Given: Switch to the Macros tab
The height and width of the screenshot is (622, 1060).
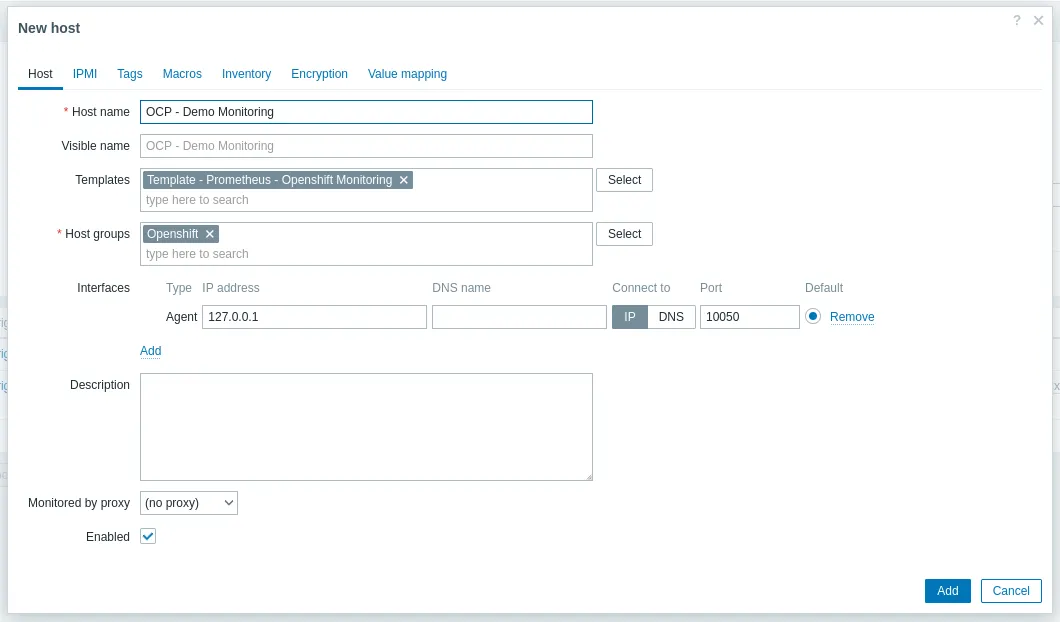Looking at the screenshot, I should click(x=182, y=74).
